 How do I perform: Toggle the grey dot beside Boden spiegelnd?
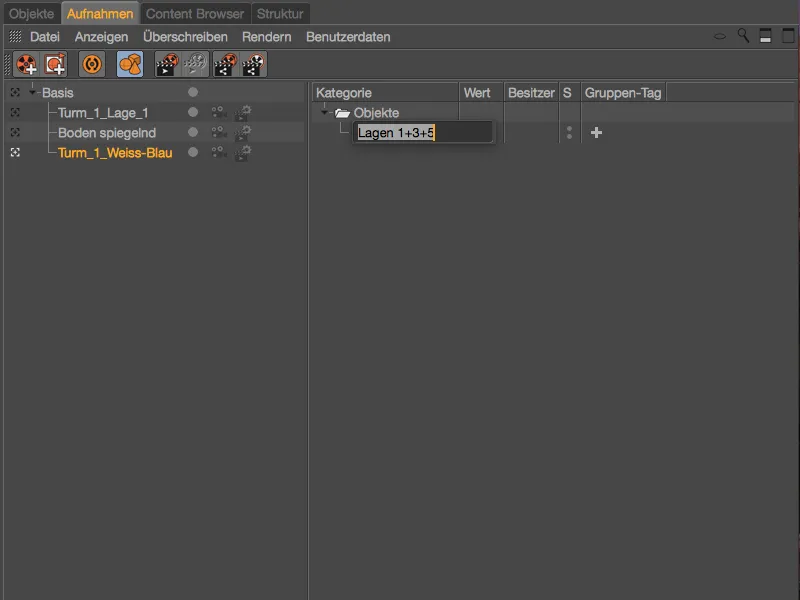(x=193, y=132)
